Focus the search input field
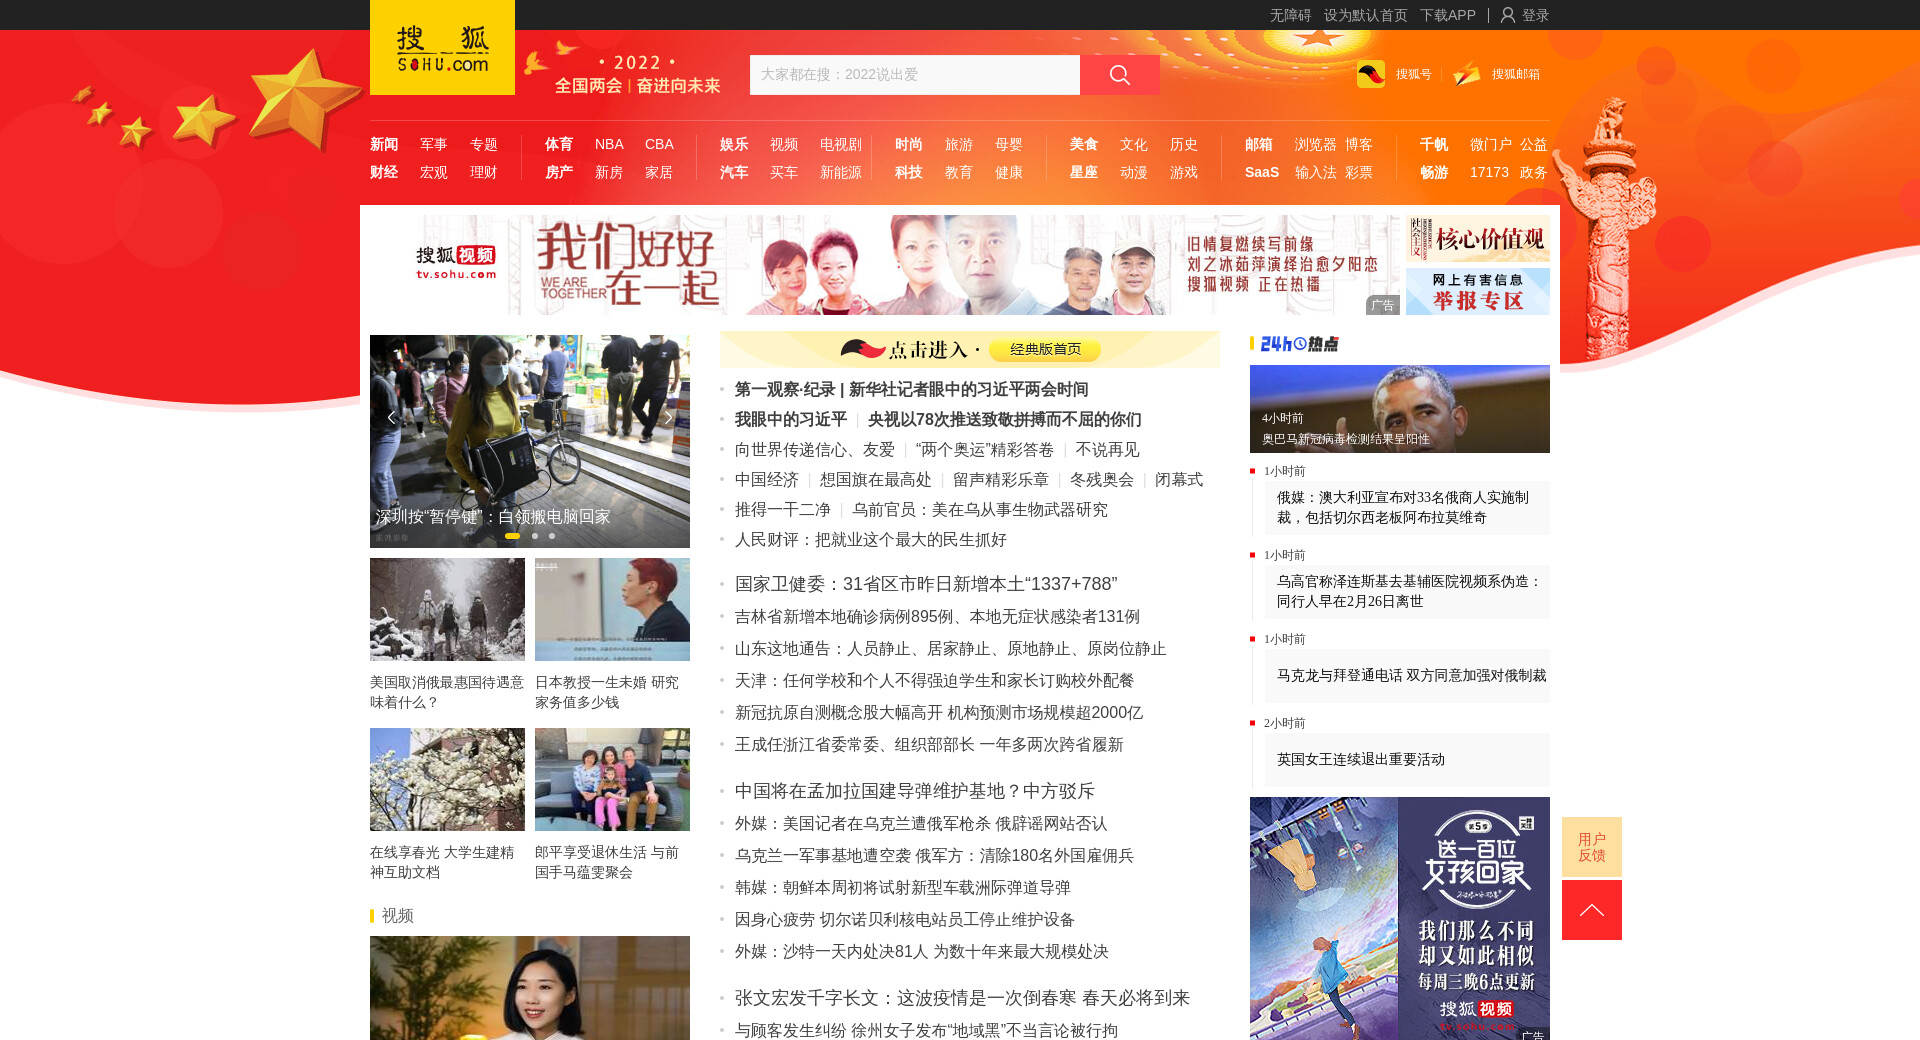Image resolution: width=1920 pixels, height=1040 pixels. [914, 75]
